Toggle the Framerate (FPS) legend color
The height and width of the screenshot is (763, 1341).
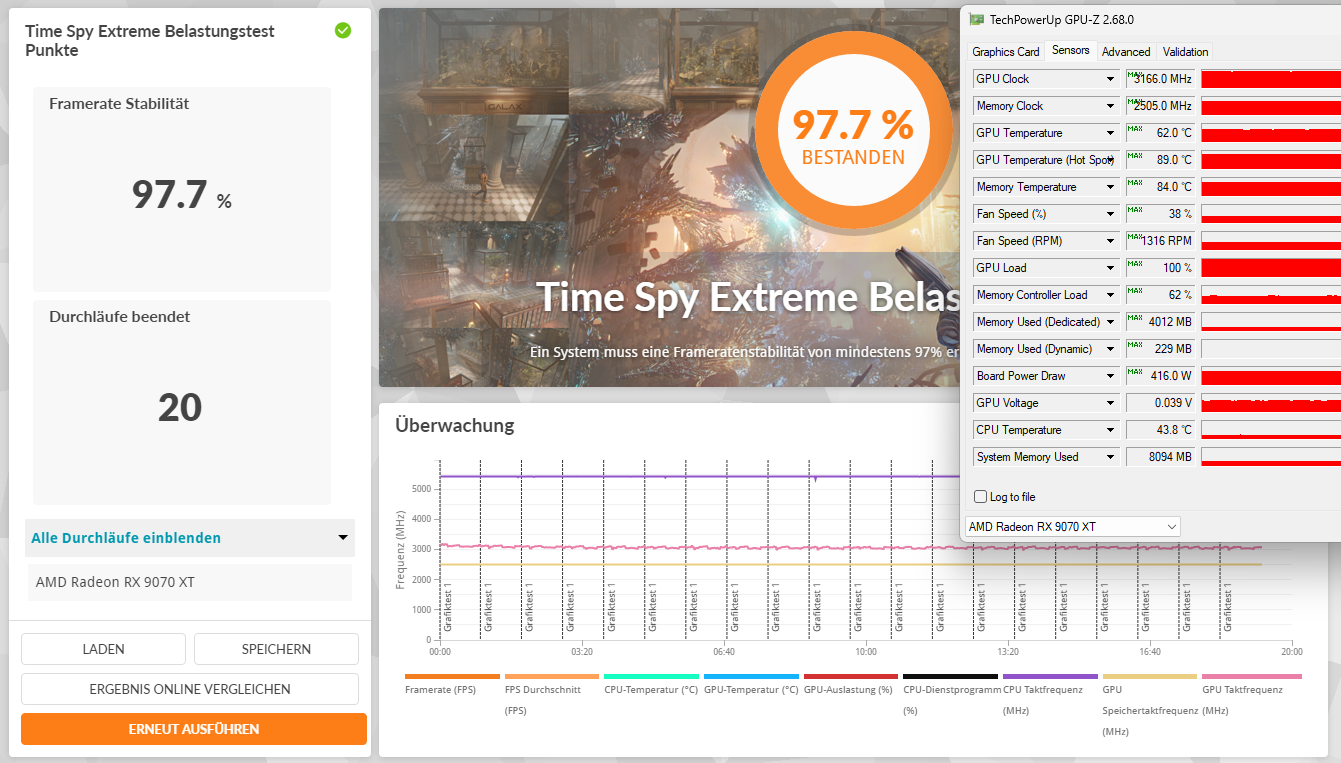point(452,677)
